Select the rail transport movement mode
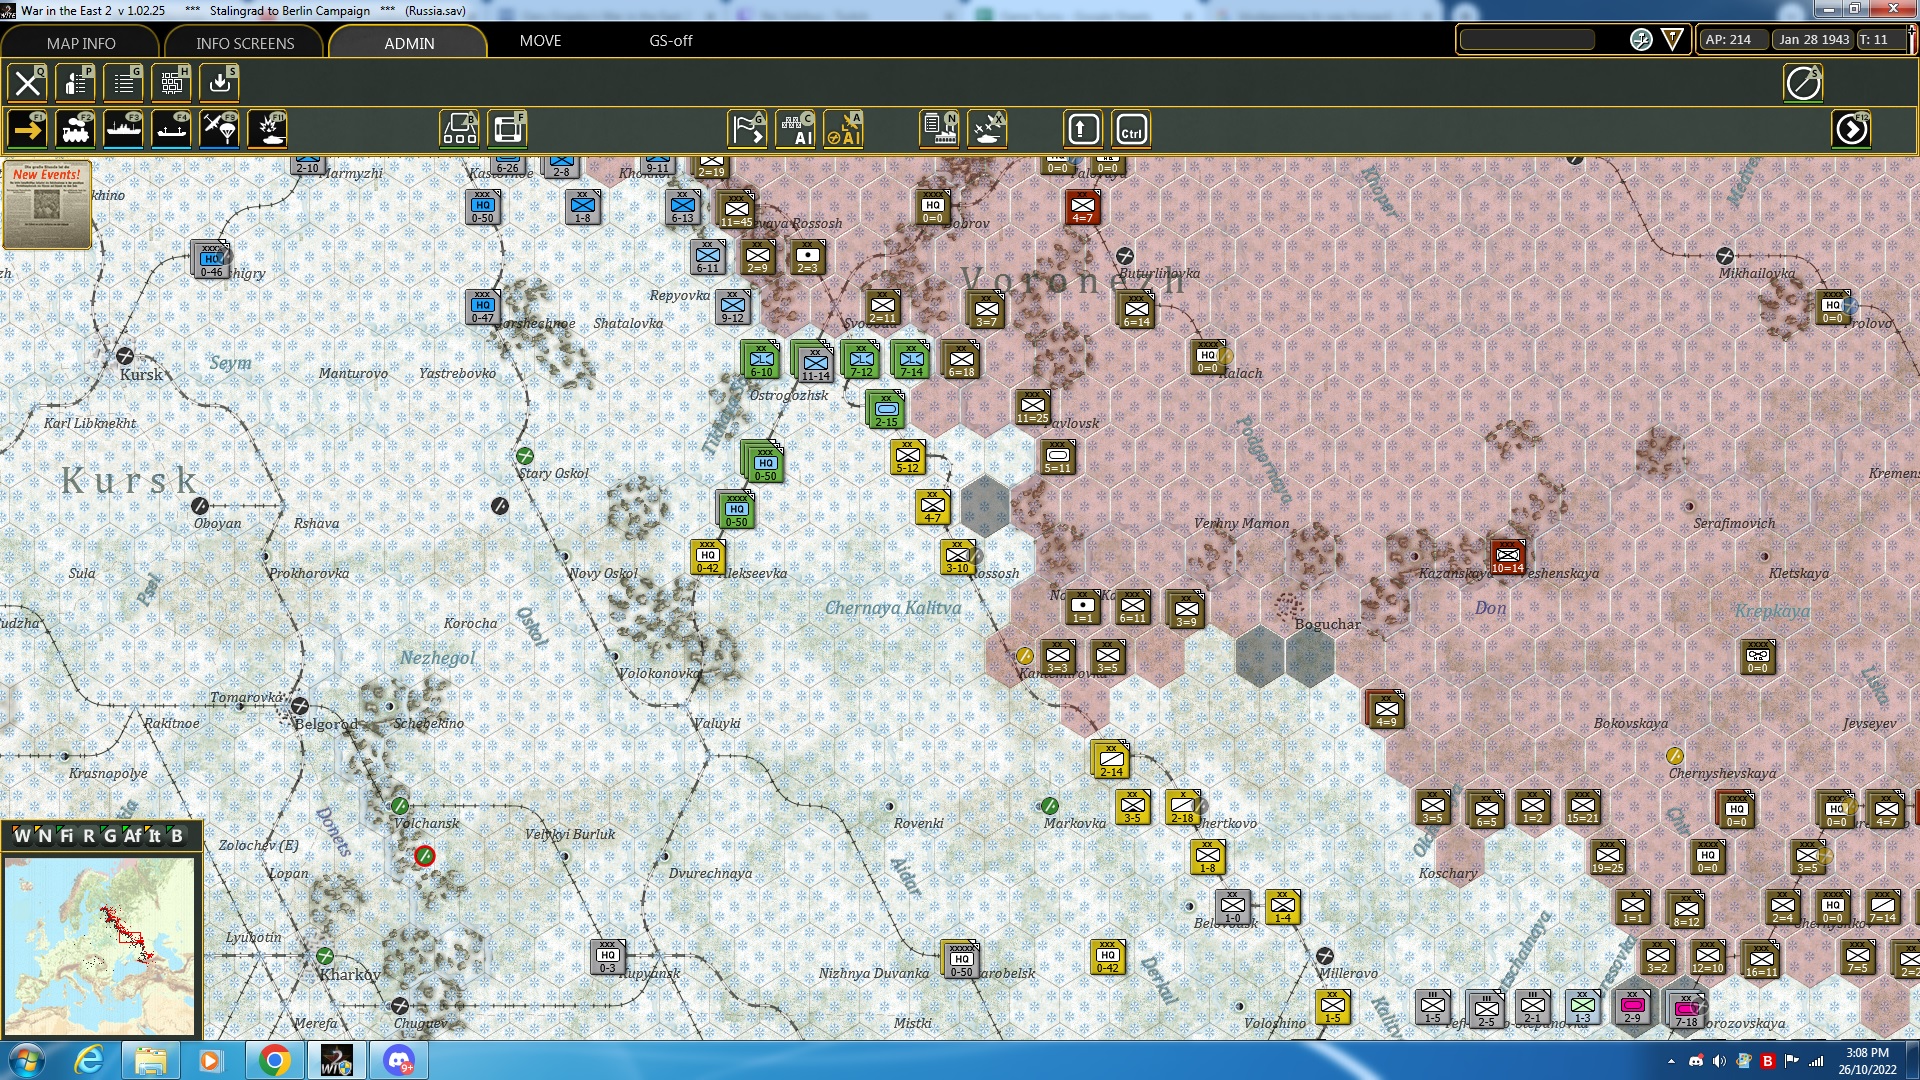The width and height of the screenshot is (1920, 1080). (x=75, y=128)
